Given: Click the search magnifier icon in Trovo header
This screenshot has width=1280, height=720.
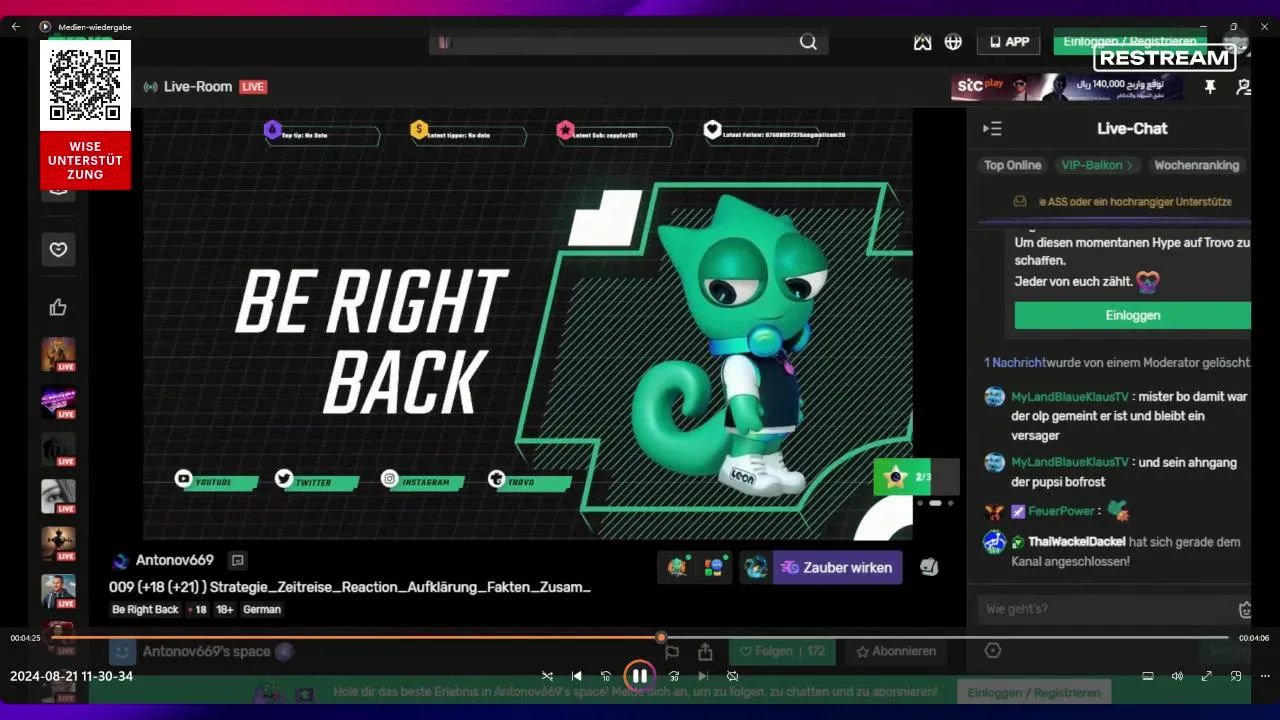Looking at the screenshot, I should pyautogui.click(x=808, y=42).
